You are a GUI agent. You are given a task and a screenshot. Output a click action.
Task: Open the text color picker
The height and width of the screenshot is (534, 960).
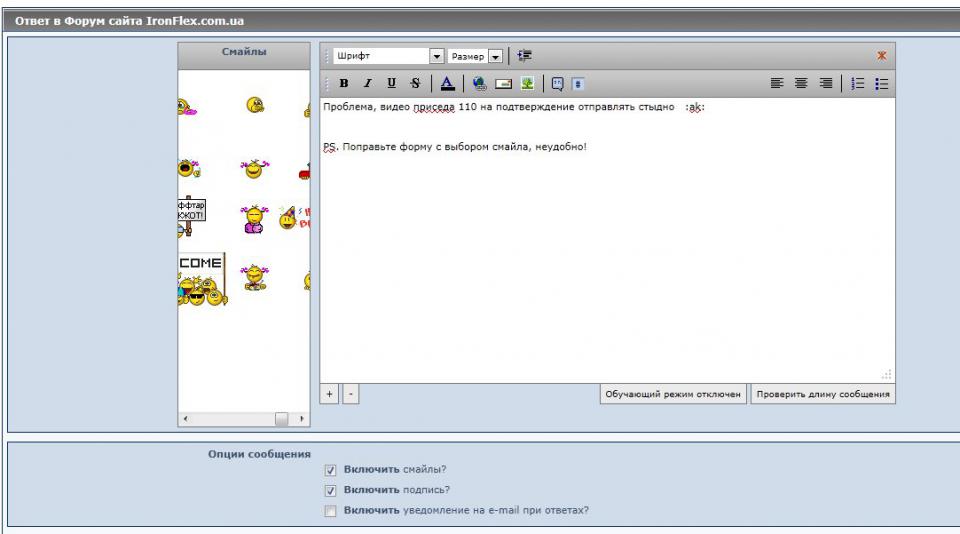pos(447,84)
